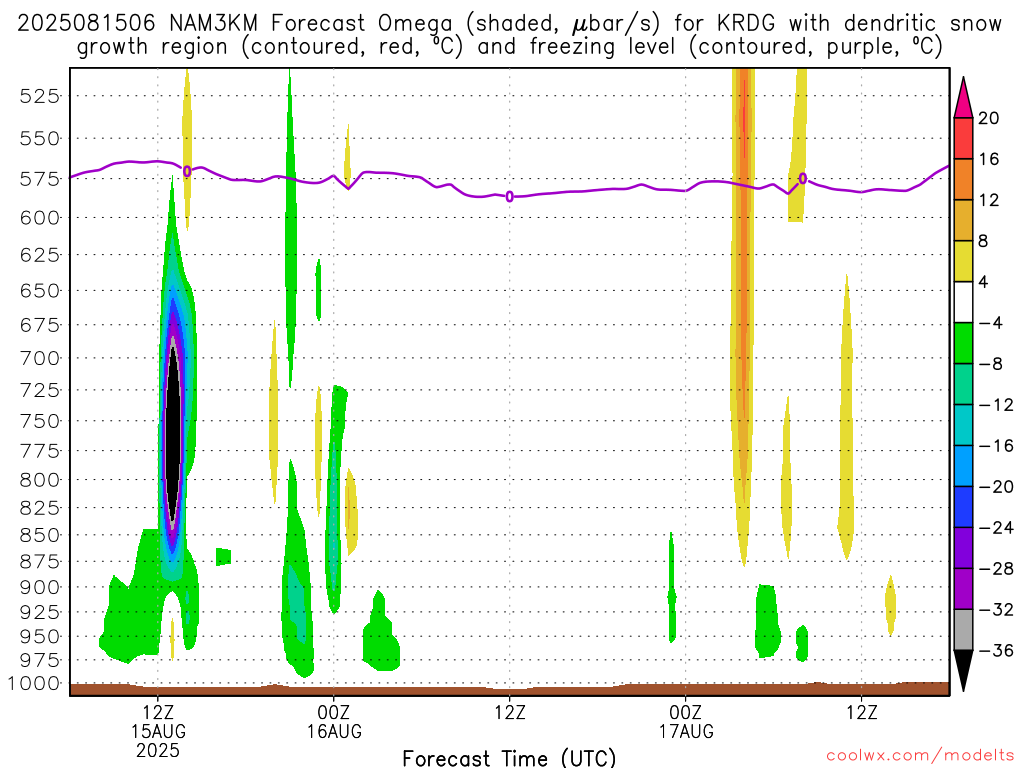Click the freezing level 0 marker at center 12Z
The width and height of the screenshot is (1024, 768).
pyautogui.click(x=510, y=197)
